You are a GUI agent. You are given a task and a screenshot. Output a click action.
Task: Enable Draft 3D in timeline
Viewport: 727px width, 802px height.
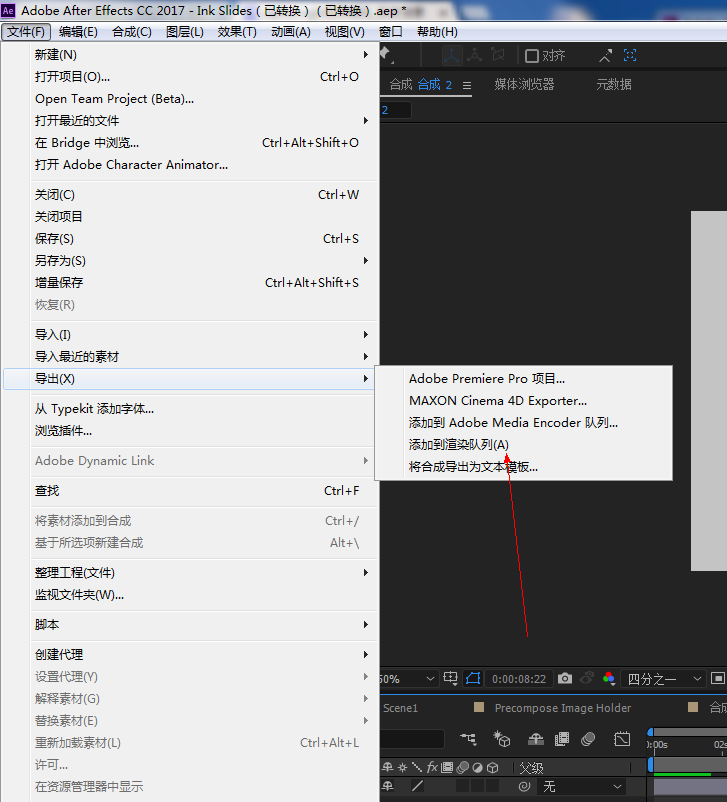tap(502, 739)
